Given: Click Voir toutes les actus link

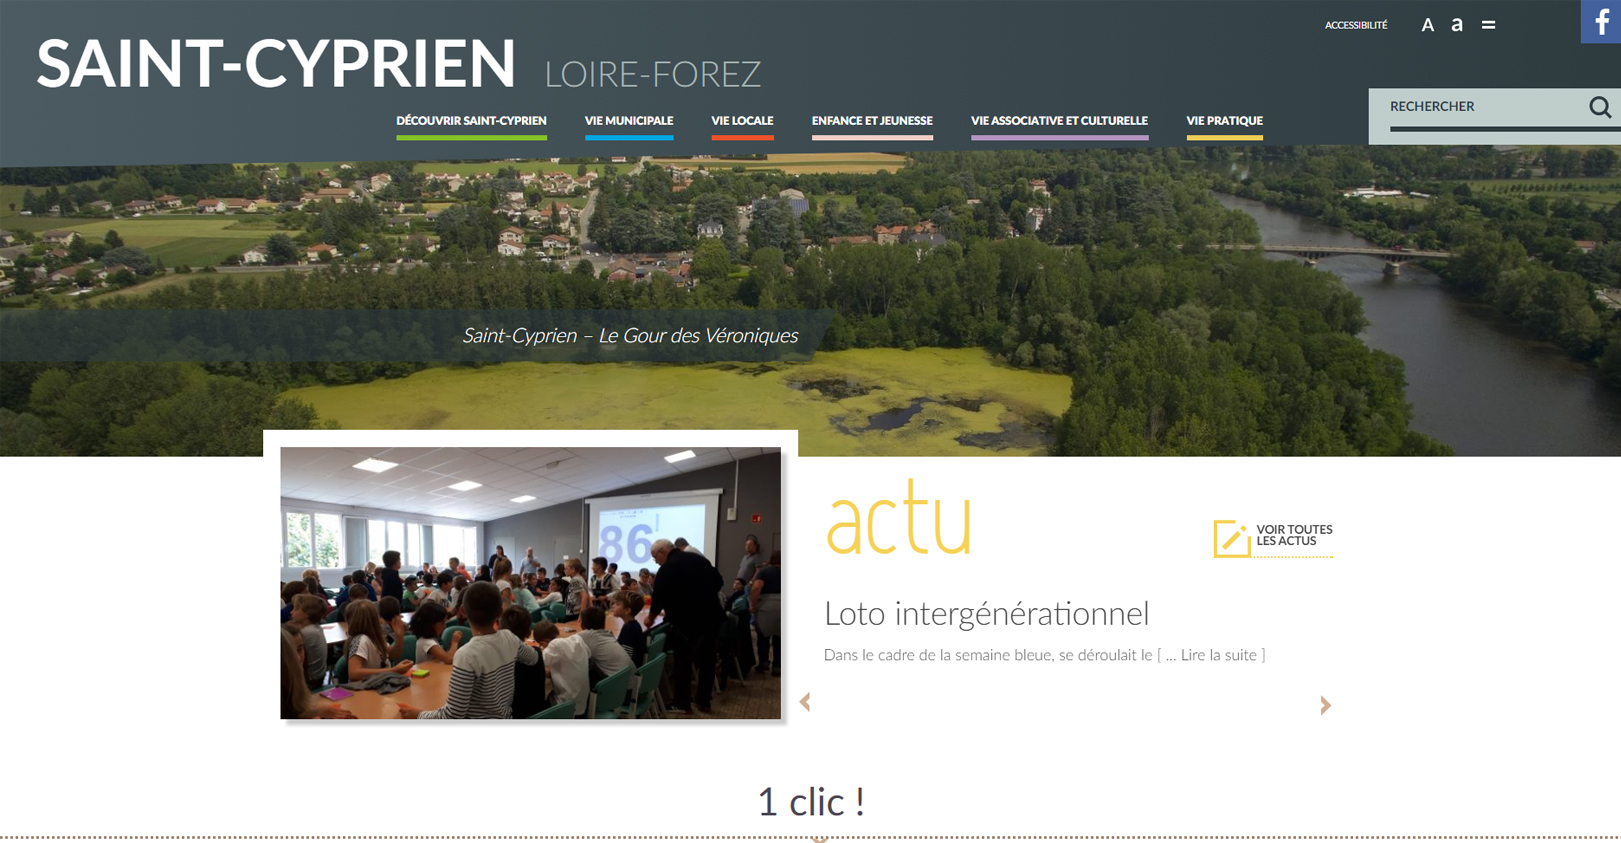Looking at the screenshot, I should [1294, 536].
